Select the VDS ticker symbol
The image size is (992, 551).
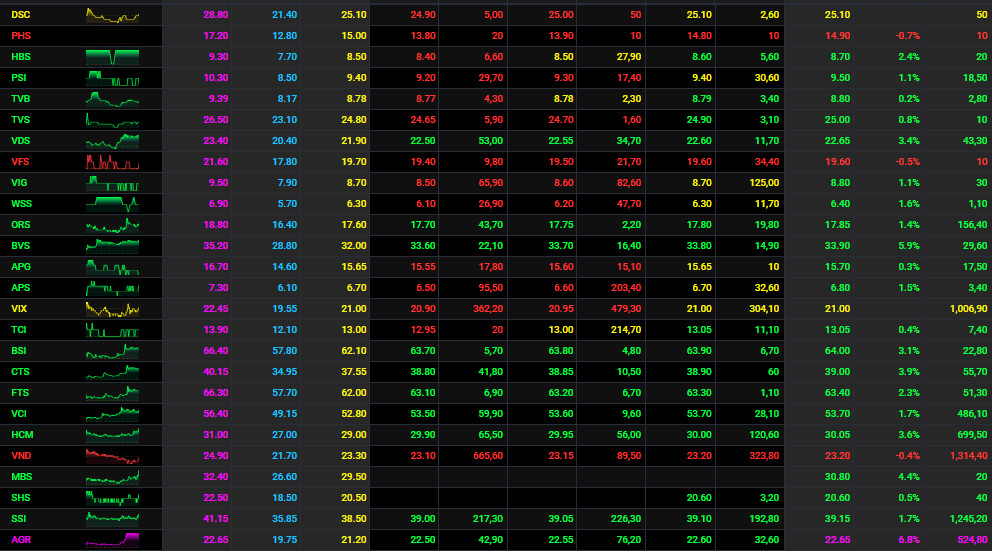click(20, 140)
